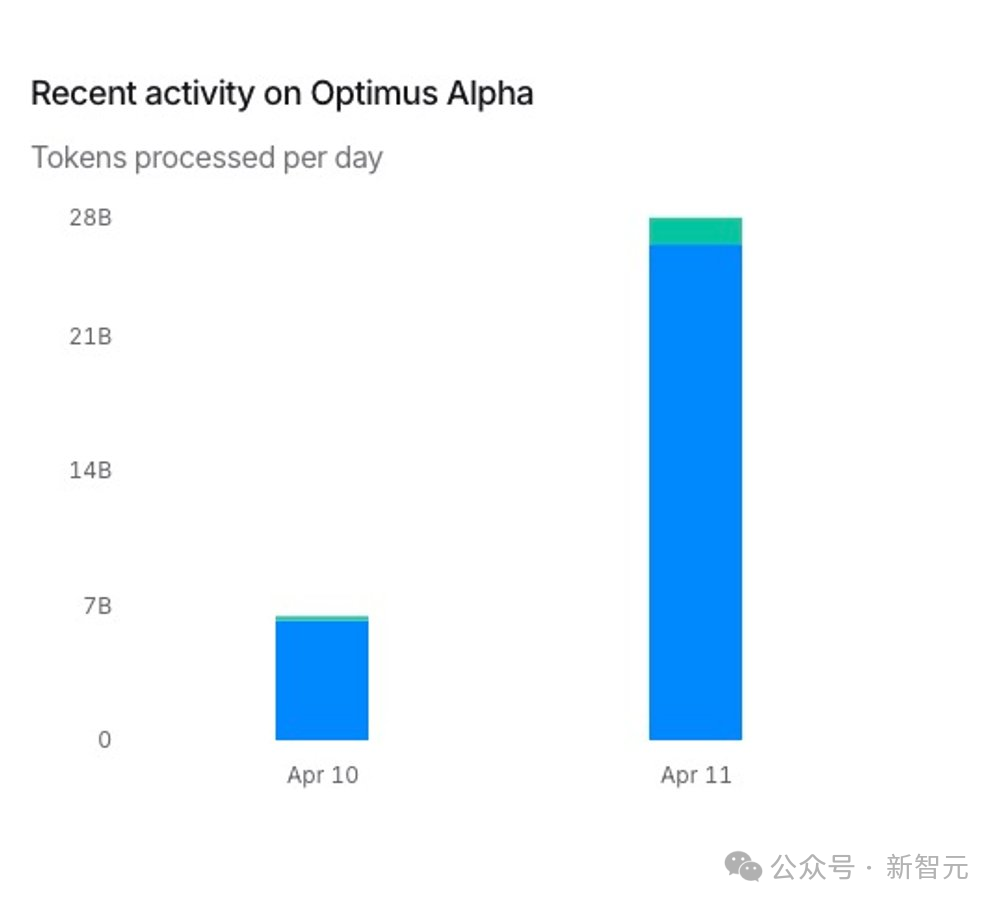Click the blue Apr 10 bar segment
The height and width of the screenshot is (907, 1000).
[x=322, y=680]
